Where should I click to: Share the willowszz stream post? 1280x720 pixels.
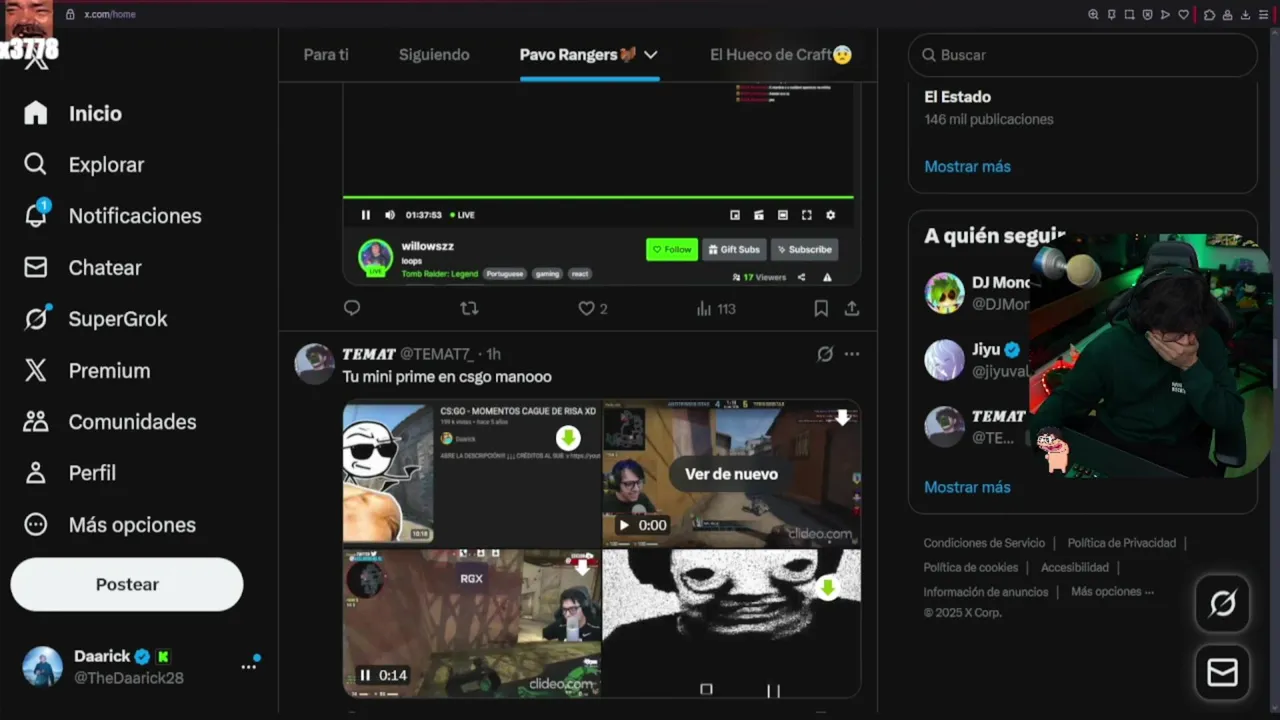click(x=852, y=309)
